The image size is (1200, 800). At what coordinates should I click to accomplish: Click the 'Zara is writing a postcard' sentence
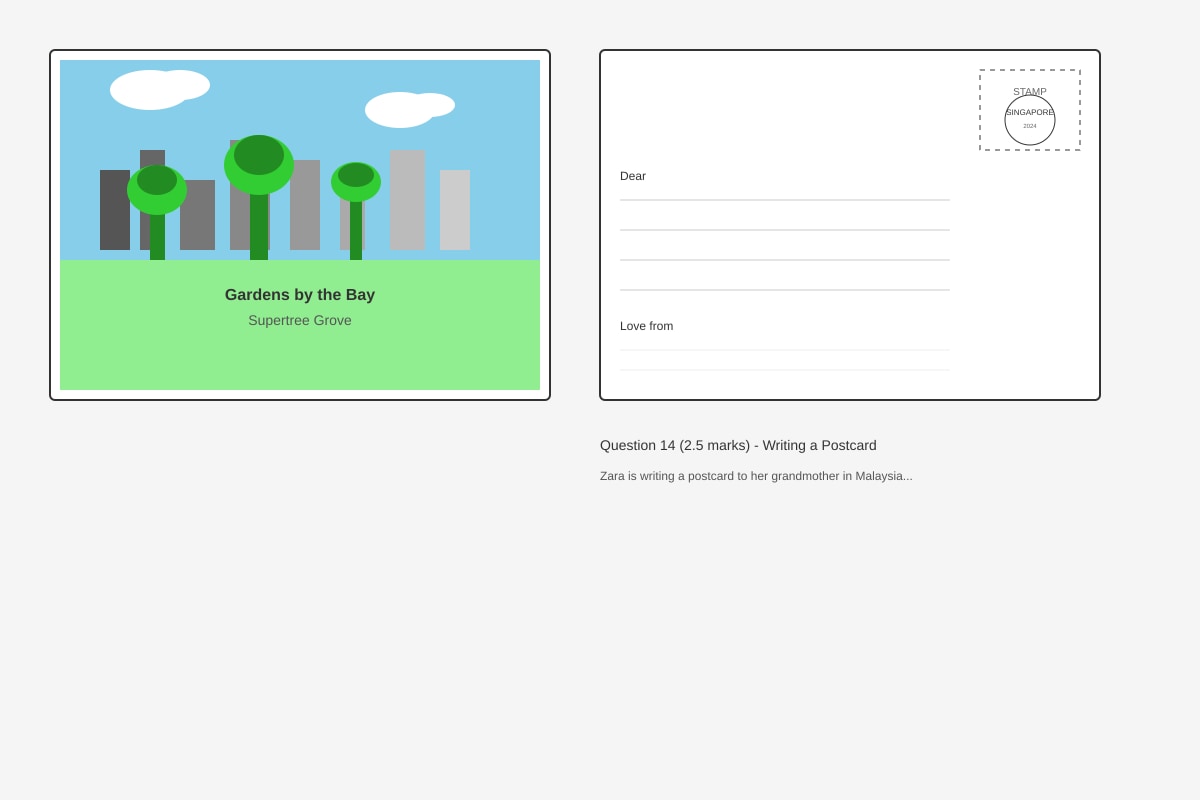[x=756, y=476]
